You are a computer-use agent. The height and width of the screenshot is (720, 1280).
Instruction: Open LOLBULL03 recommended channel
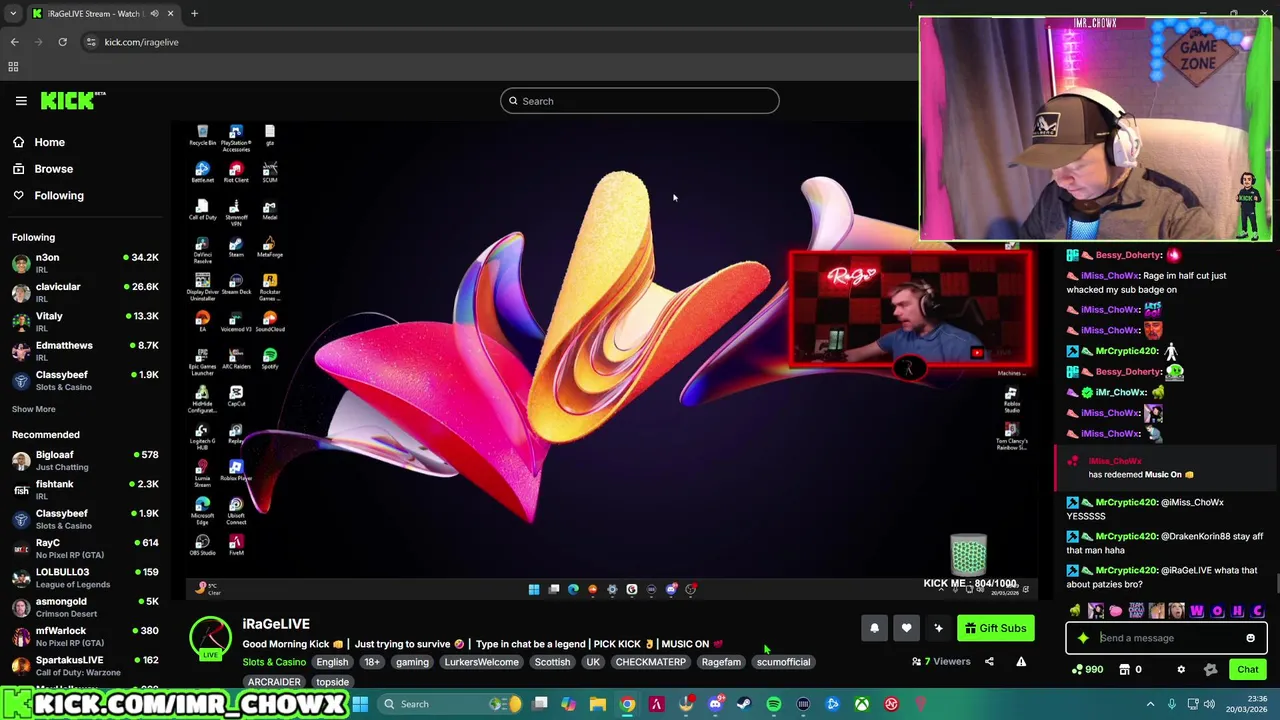[x=85, y=577]
